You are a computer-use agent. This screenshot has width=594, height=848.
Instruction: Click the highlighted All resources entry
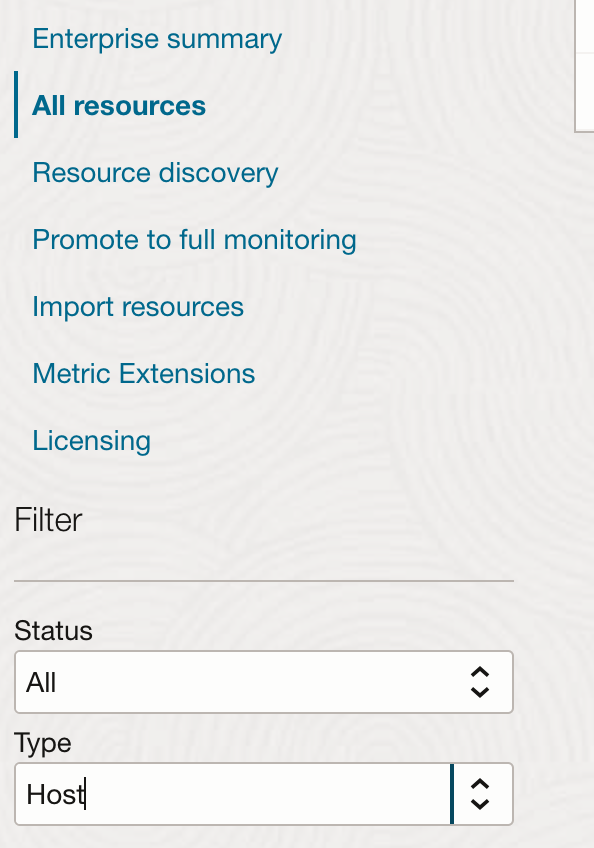coord(118,105)
